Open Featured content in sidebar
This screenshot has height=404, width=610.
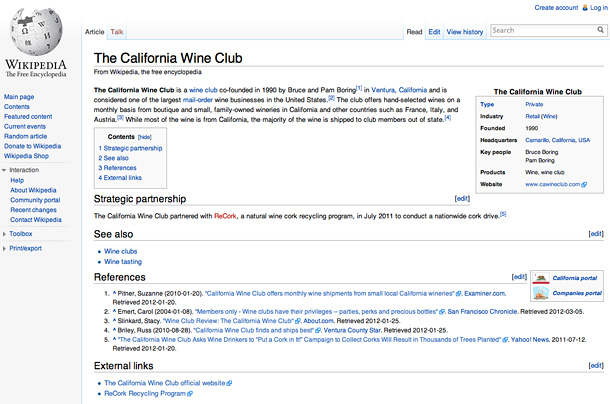28,117
